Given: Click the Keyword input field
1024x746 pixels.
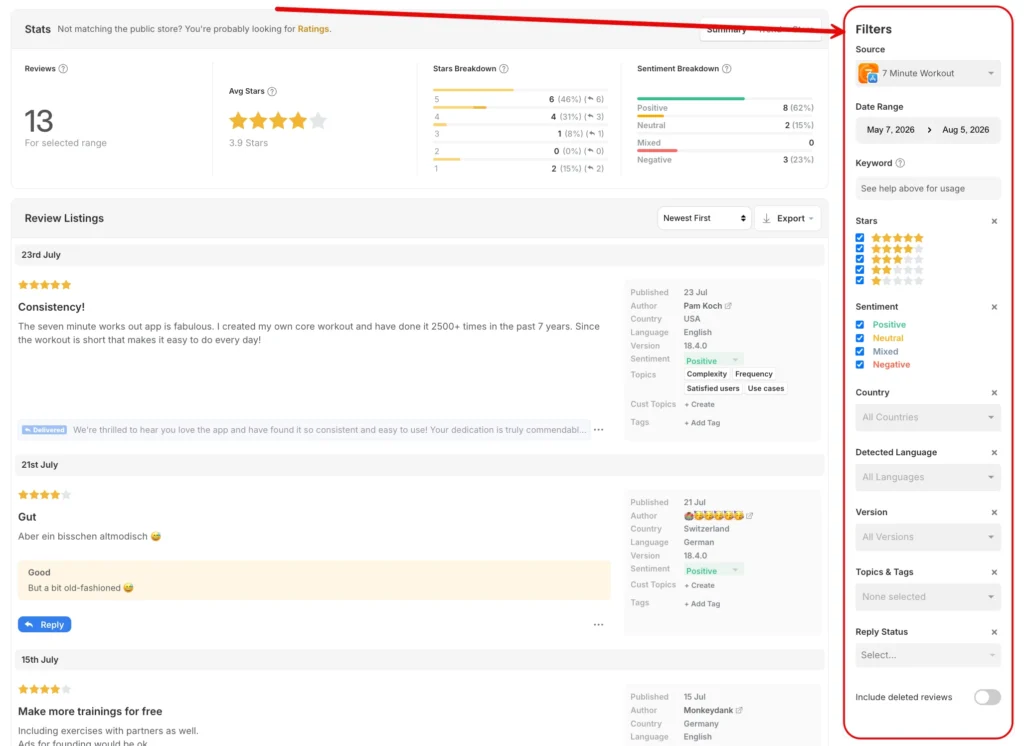Looking at the screenshot, I should click(927, 189).
